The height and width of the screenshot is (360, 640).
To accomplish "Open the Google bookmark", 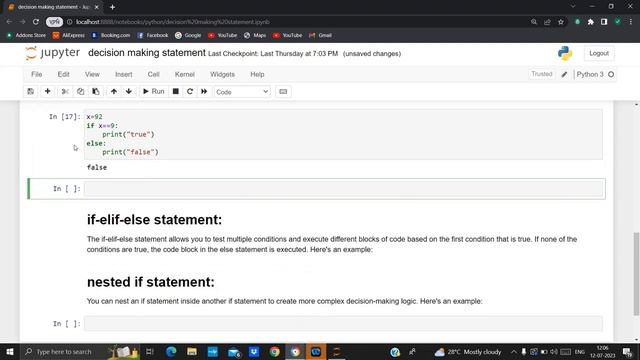I will pyautogui.click(x=188, y=36).
